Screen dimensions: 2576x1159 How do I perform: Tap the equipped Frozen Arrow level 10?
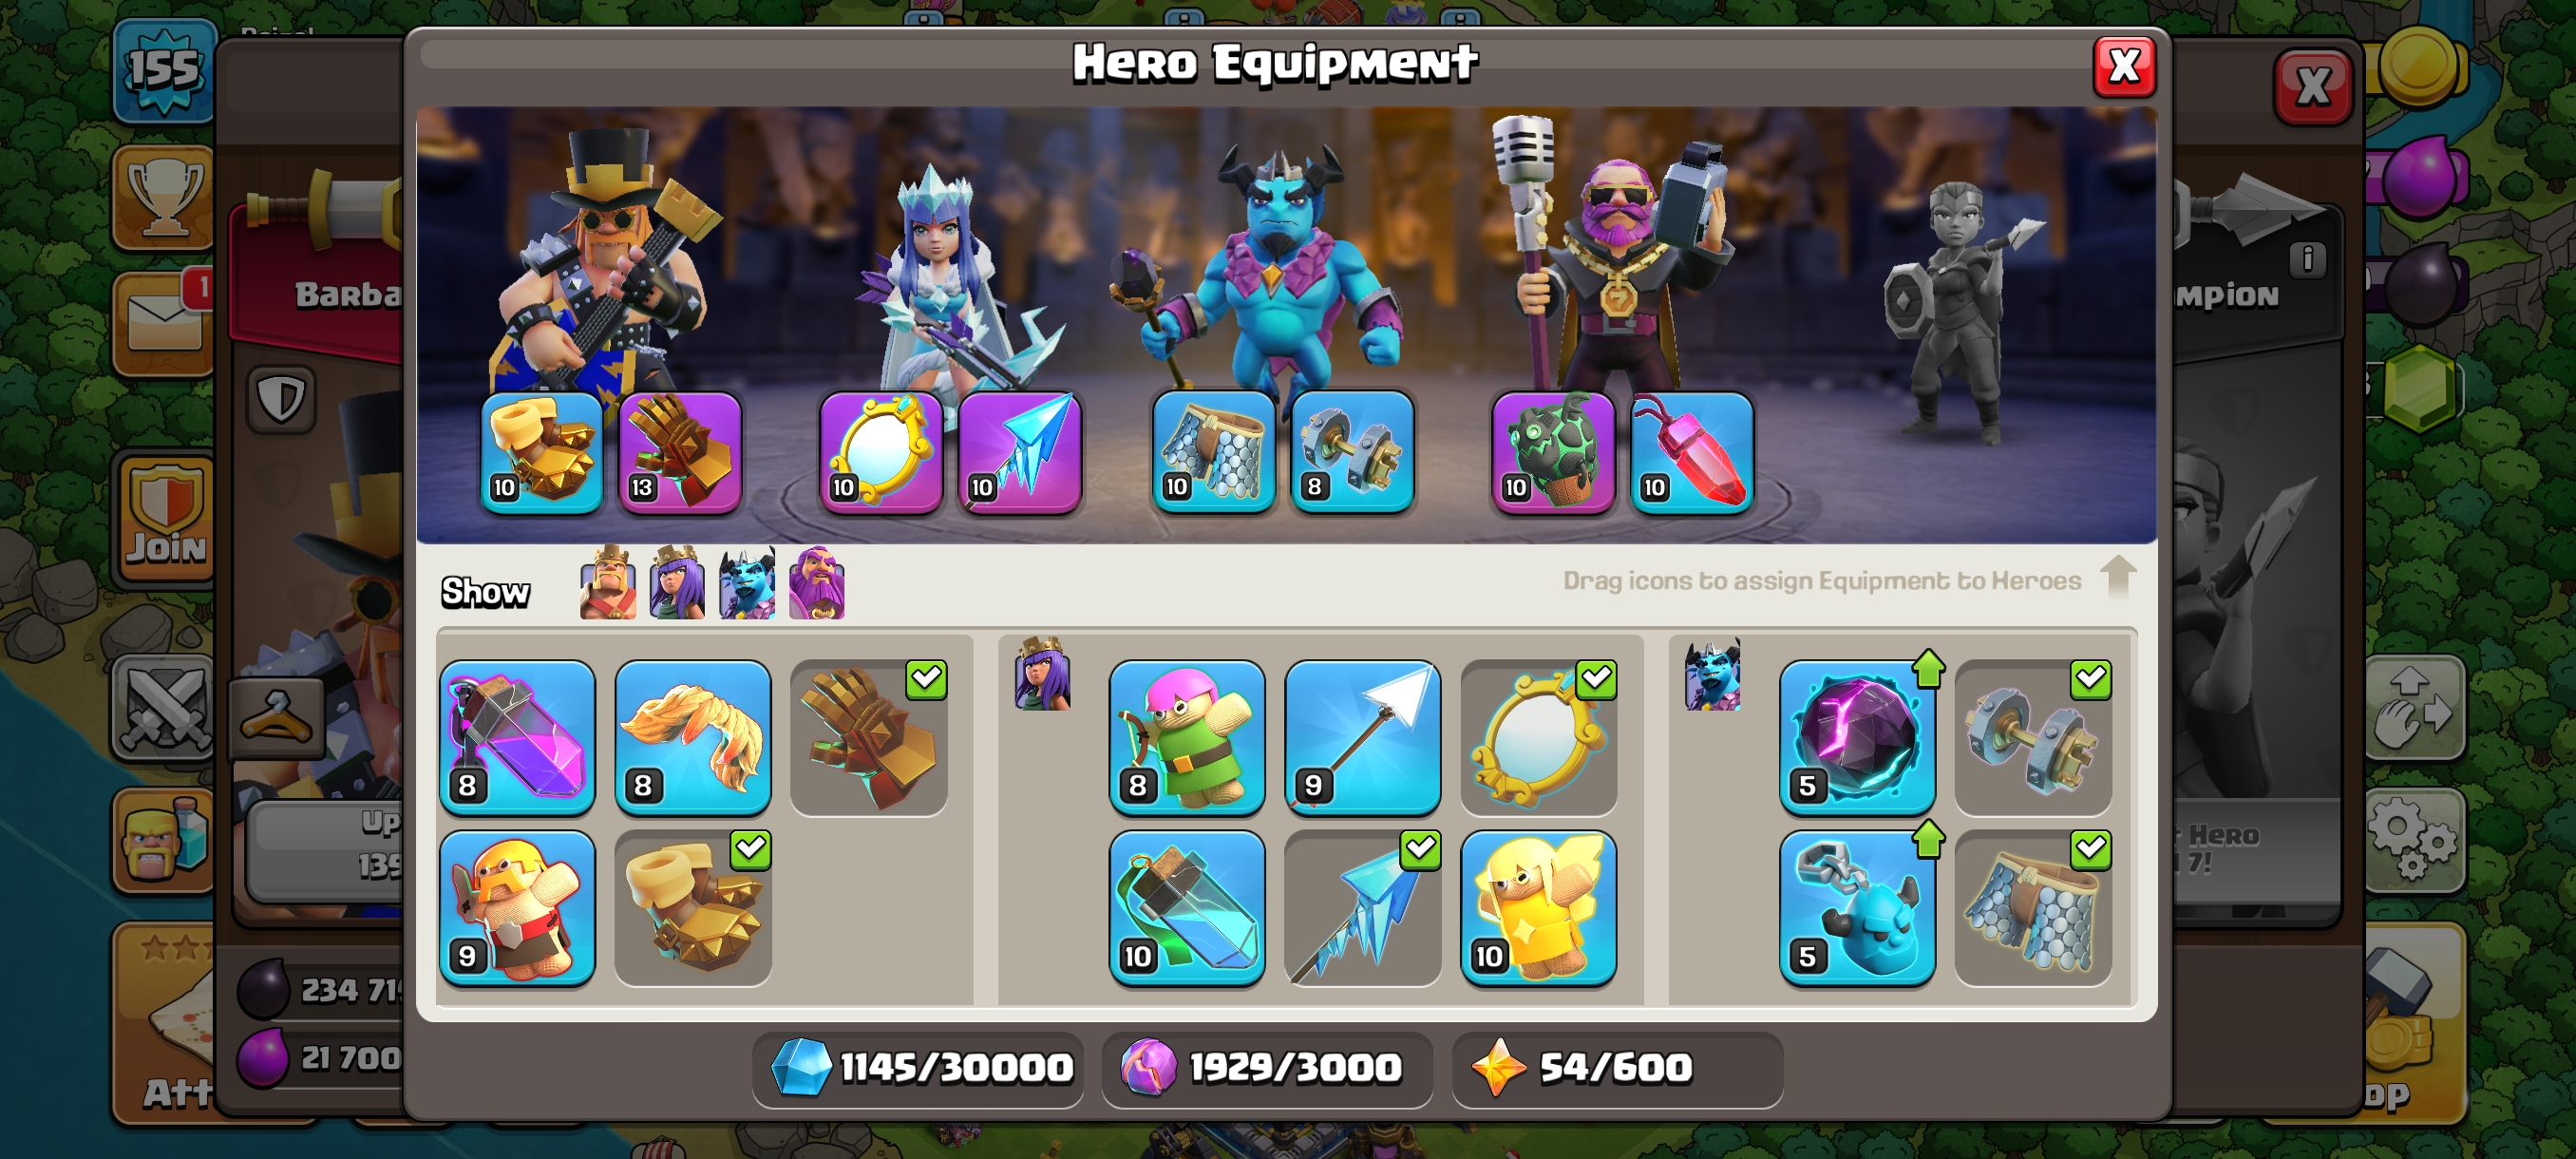pos(1020,452)
